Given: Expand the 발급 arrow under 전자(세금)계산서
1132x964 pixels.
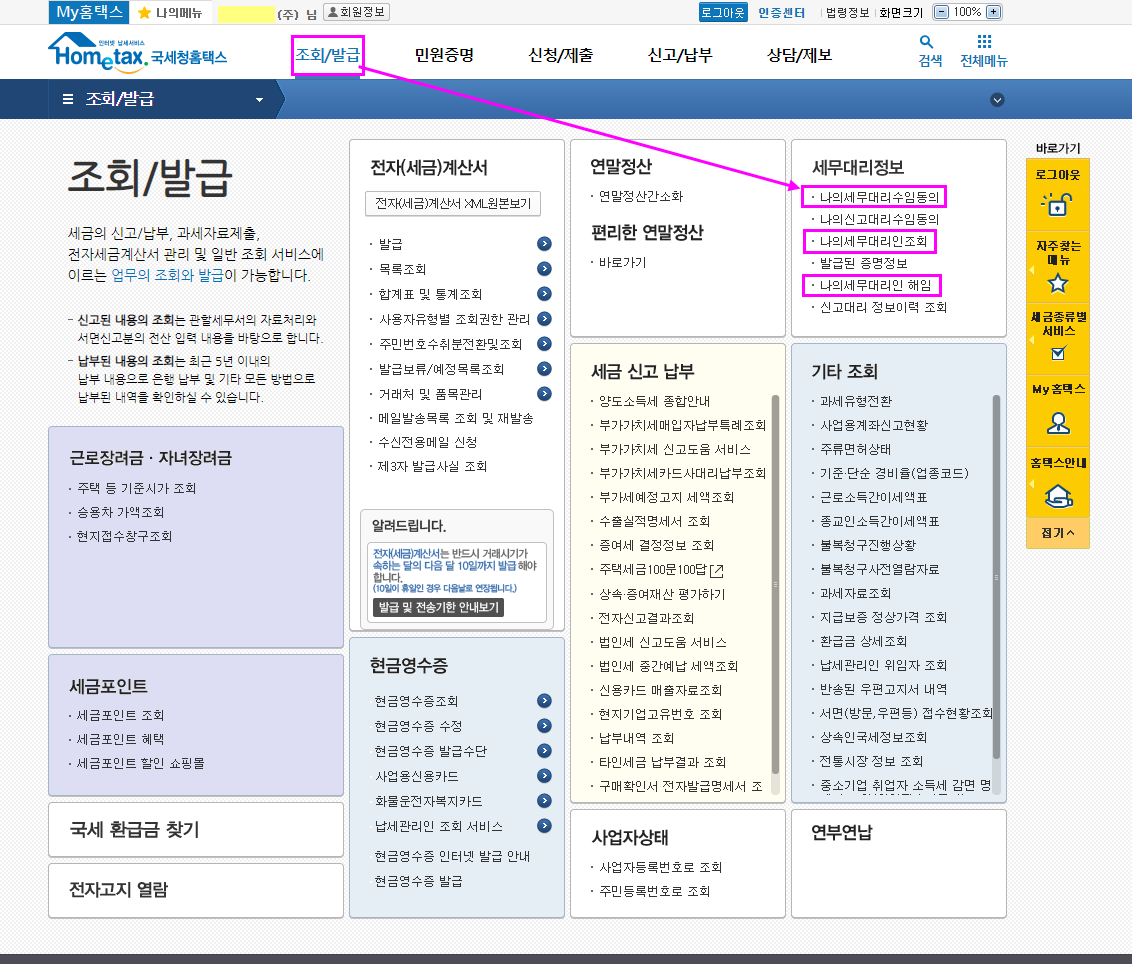Looking at the screenshot, I should pos(544,244).
